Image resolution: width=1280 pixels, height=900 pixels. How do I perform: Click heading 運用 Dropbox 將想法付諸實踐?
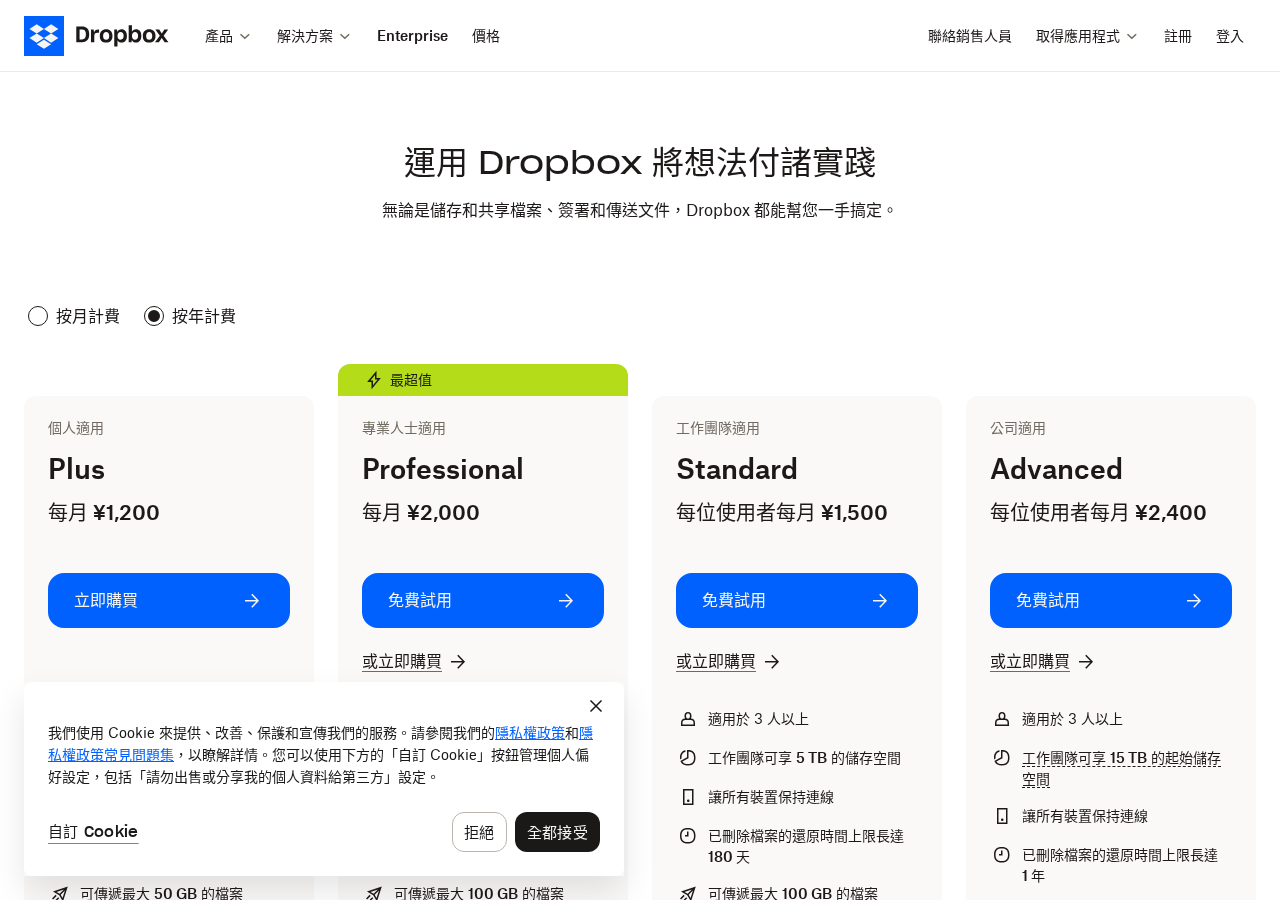(640, 163)
